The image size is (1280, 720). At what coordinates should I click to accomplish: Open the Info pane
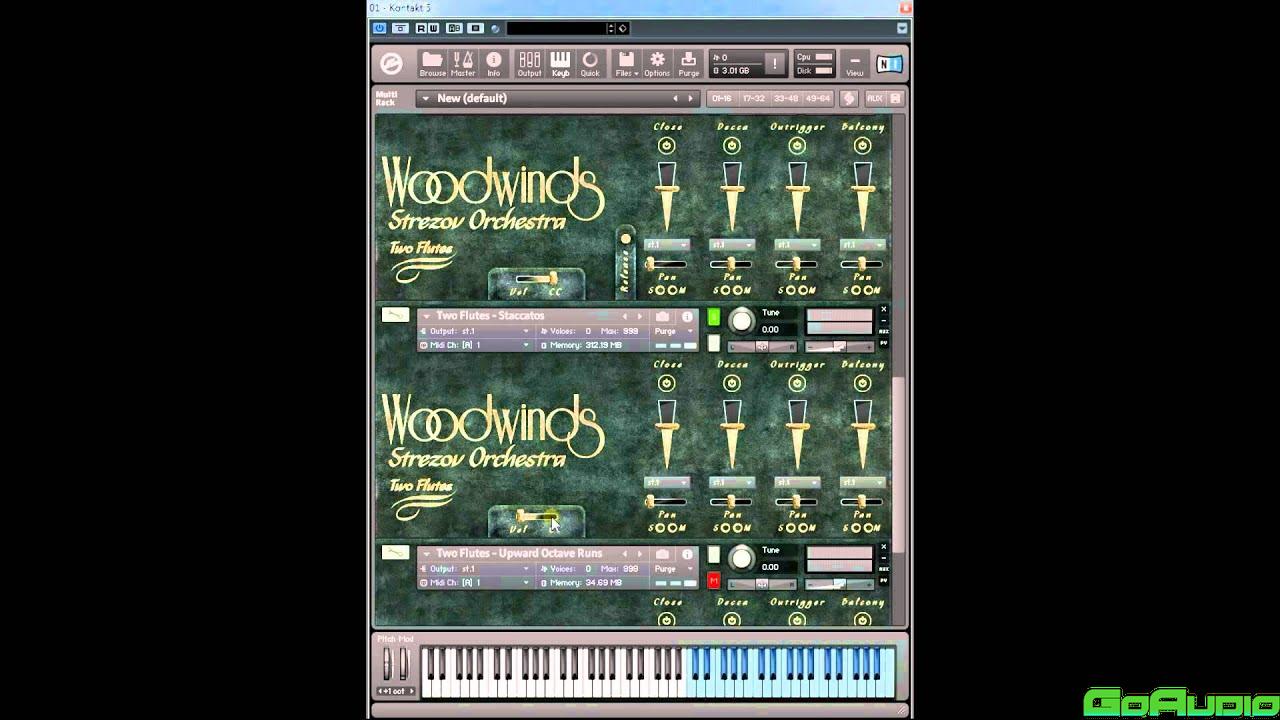pos(494,64)
